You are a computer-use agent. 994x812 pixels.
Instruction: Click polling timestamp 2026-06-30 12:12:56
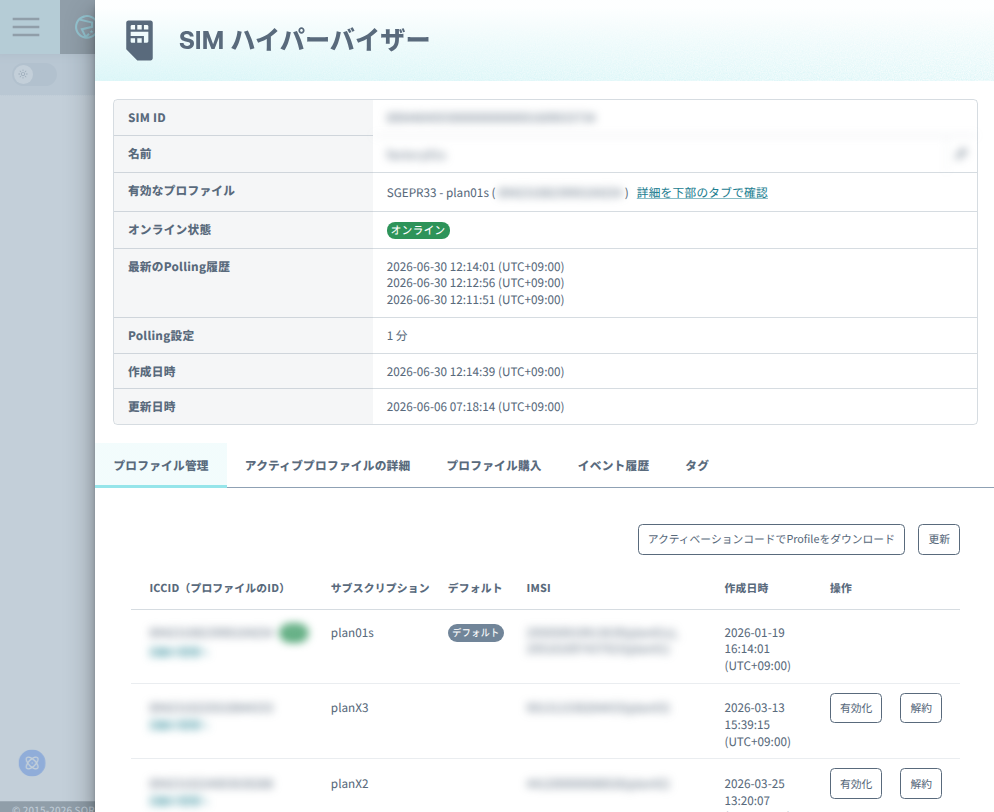click(475, 283)
